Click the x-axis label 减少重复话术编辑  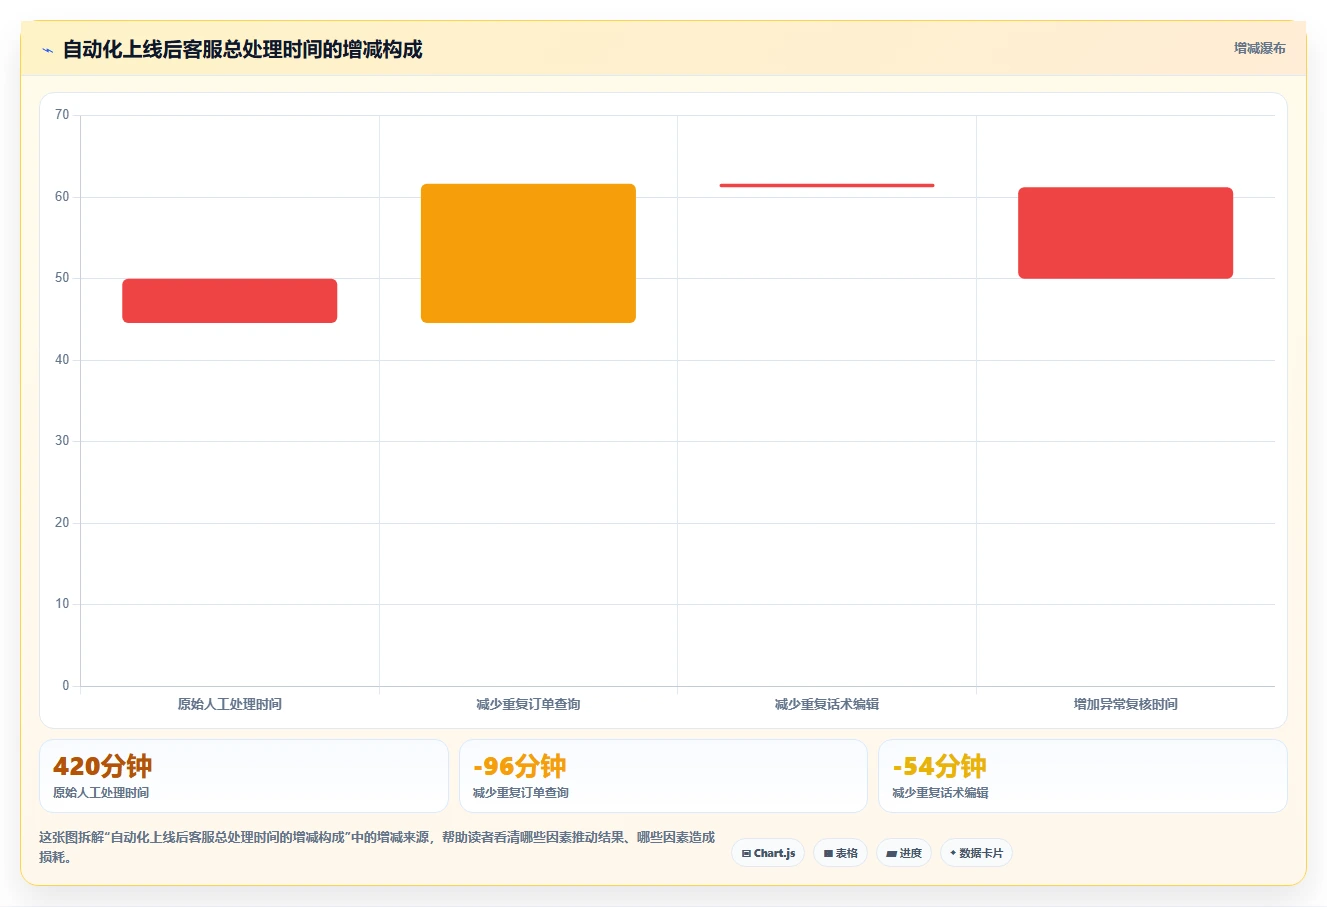coord(827,704)
